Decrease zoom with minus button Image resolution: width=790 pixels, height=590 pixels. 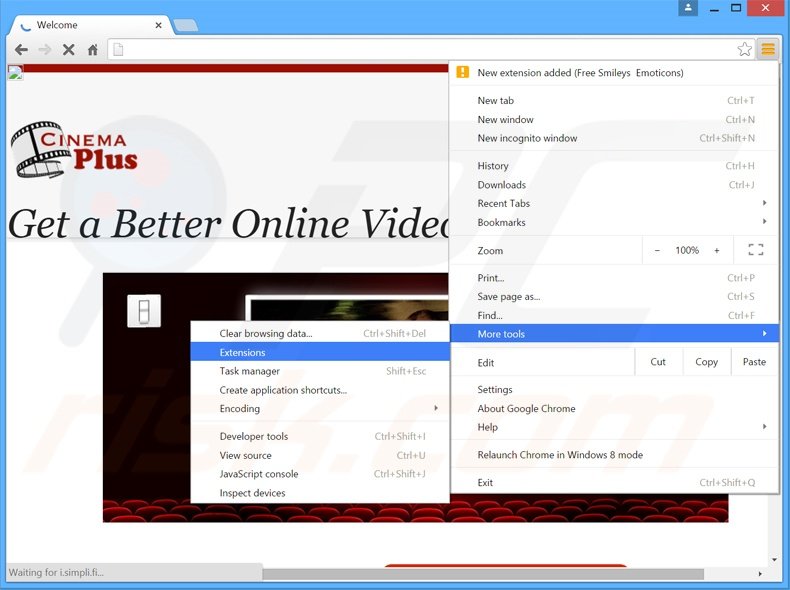[x=657, y=250]
